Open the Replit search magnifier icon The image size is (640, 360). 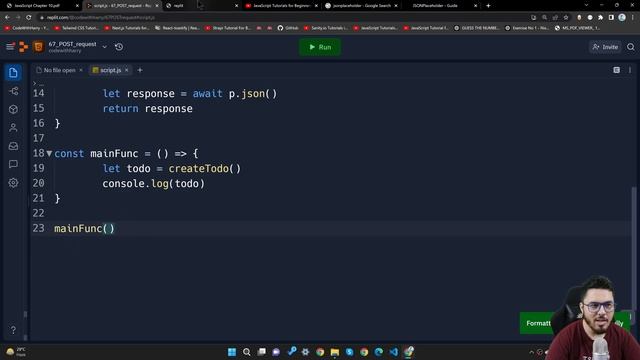pos(631,47)
